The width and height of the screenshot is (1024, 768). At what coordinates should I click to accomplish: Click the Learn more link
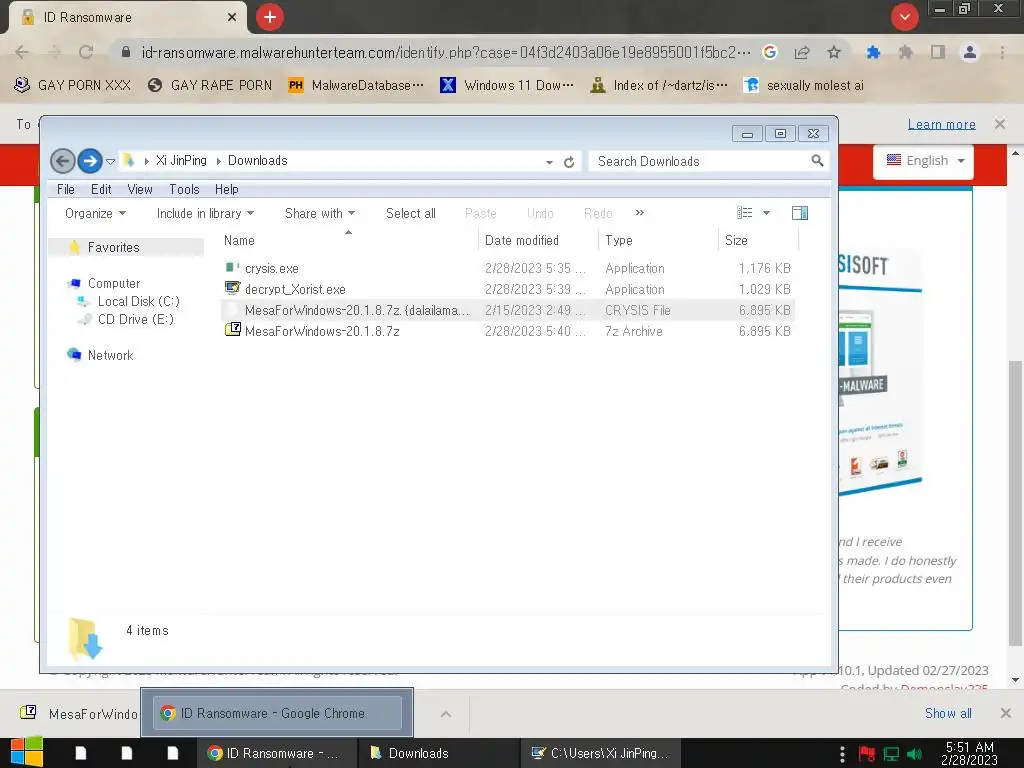[941, 124]
